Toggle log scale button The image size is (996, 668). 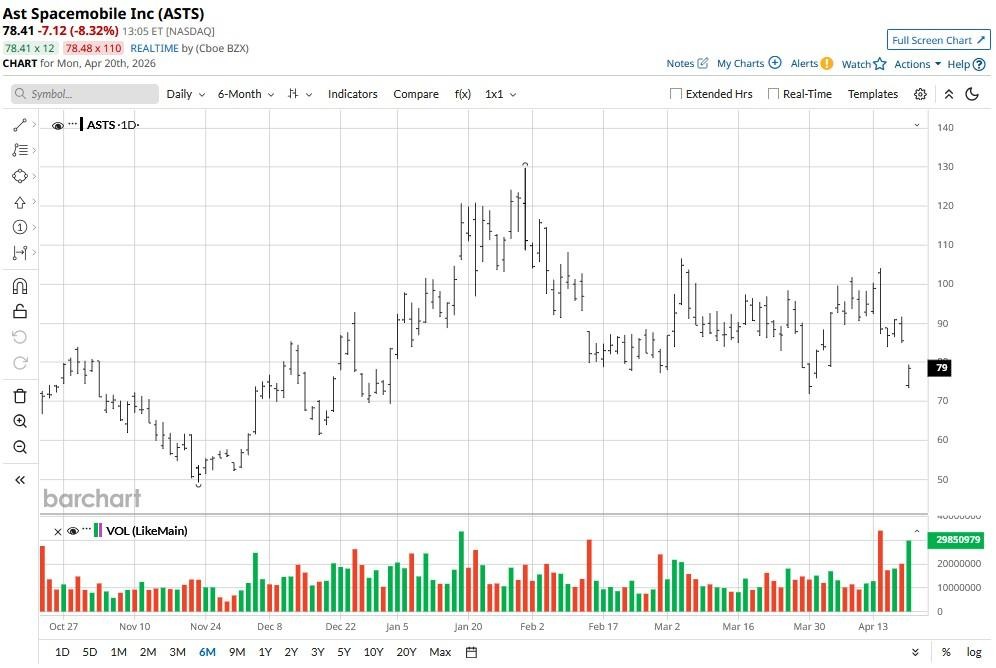tap(974, 652)
